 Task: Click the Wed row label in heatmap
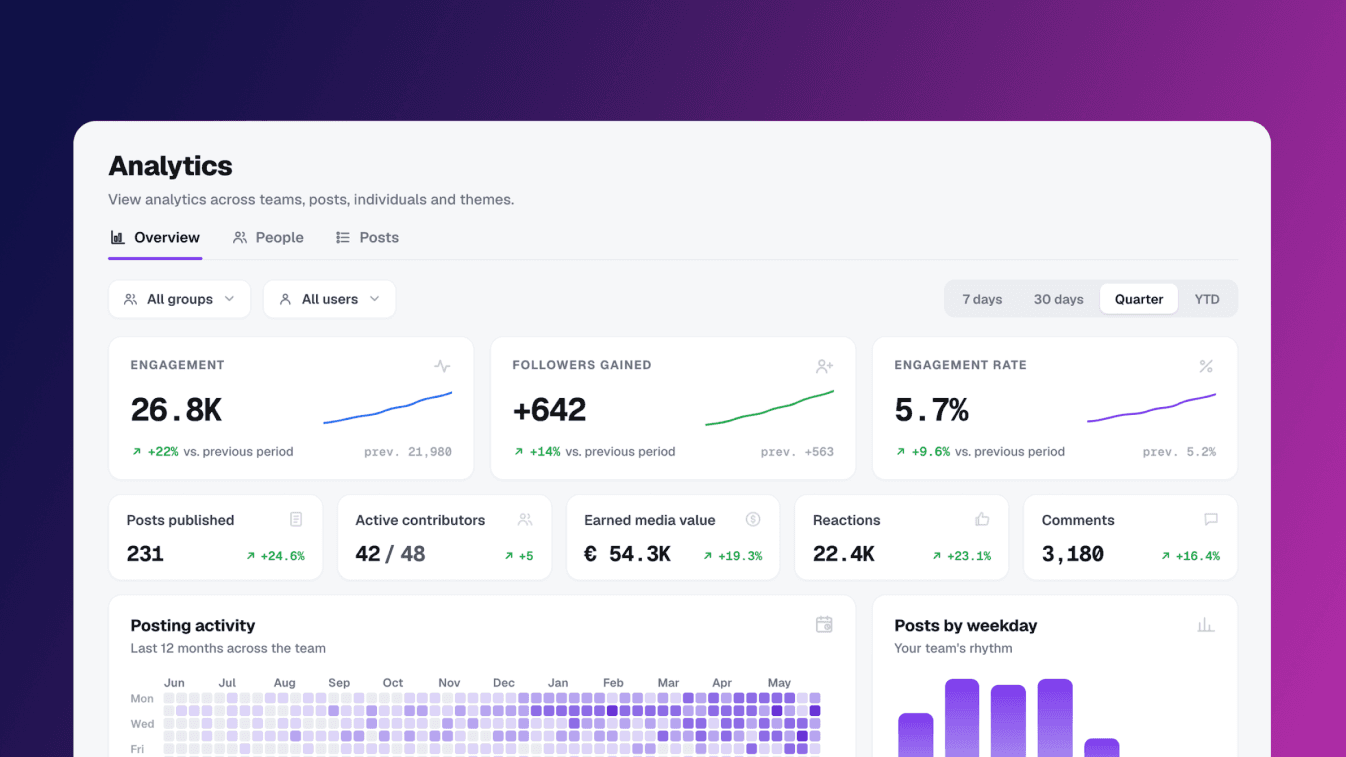click(143, 724)
